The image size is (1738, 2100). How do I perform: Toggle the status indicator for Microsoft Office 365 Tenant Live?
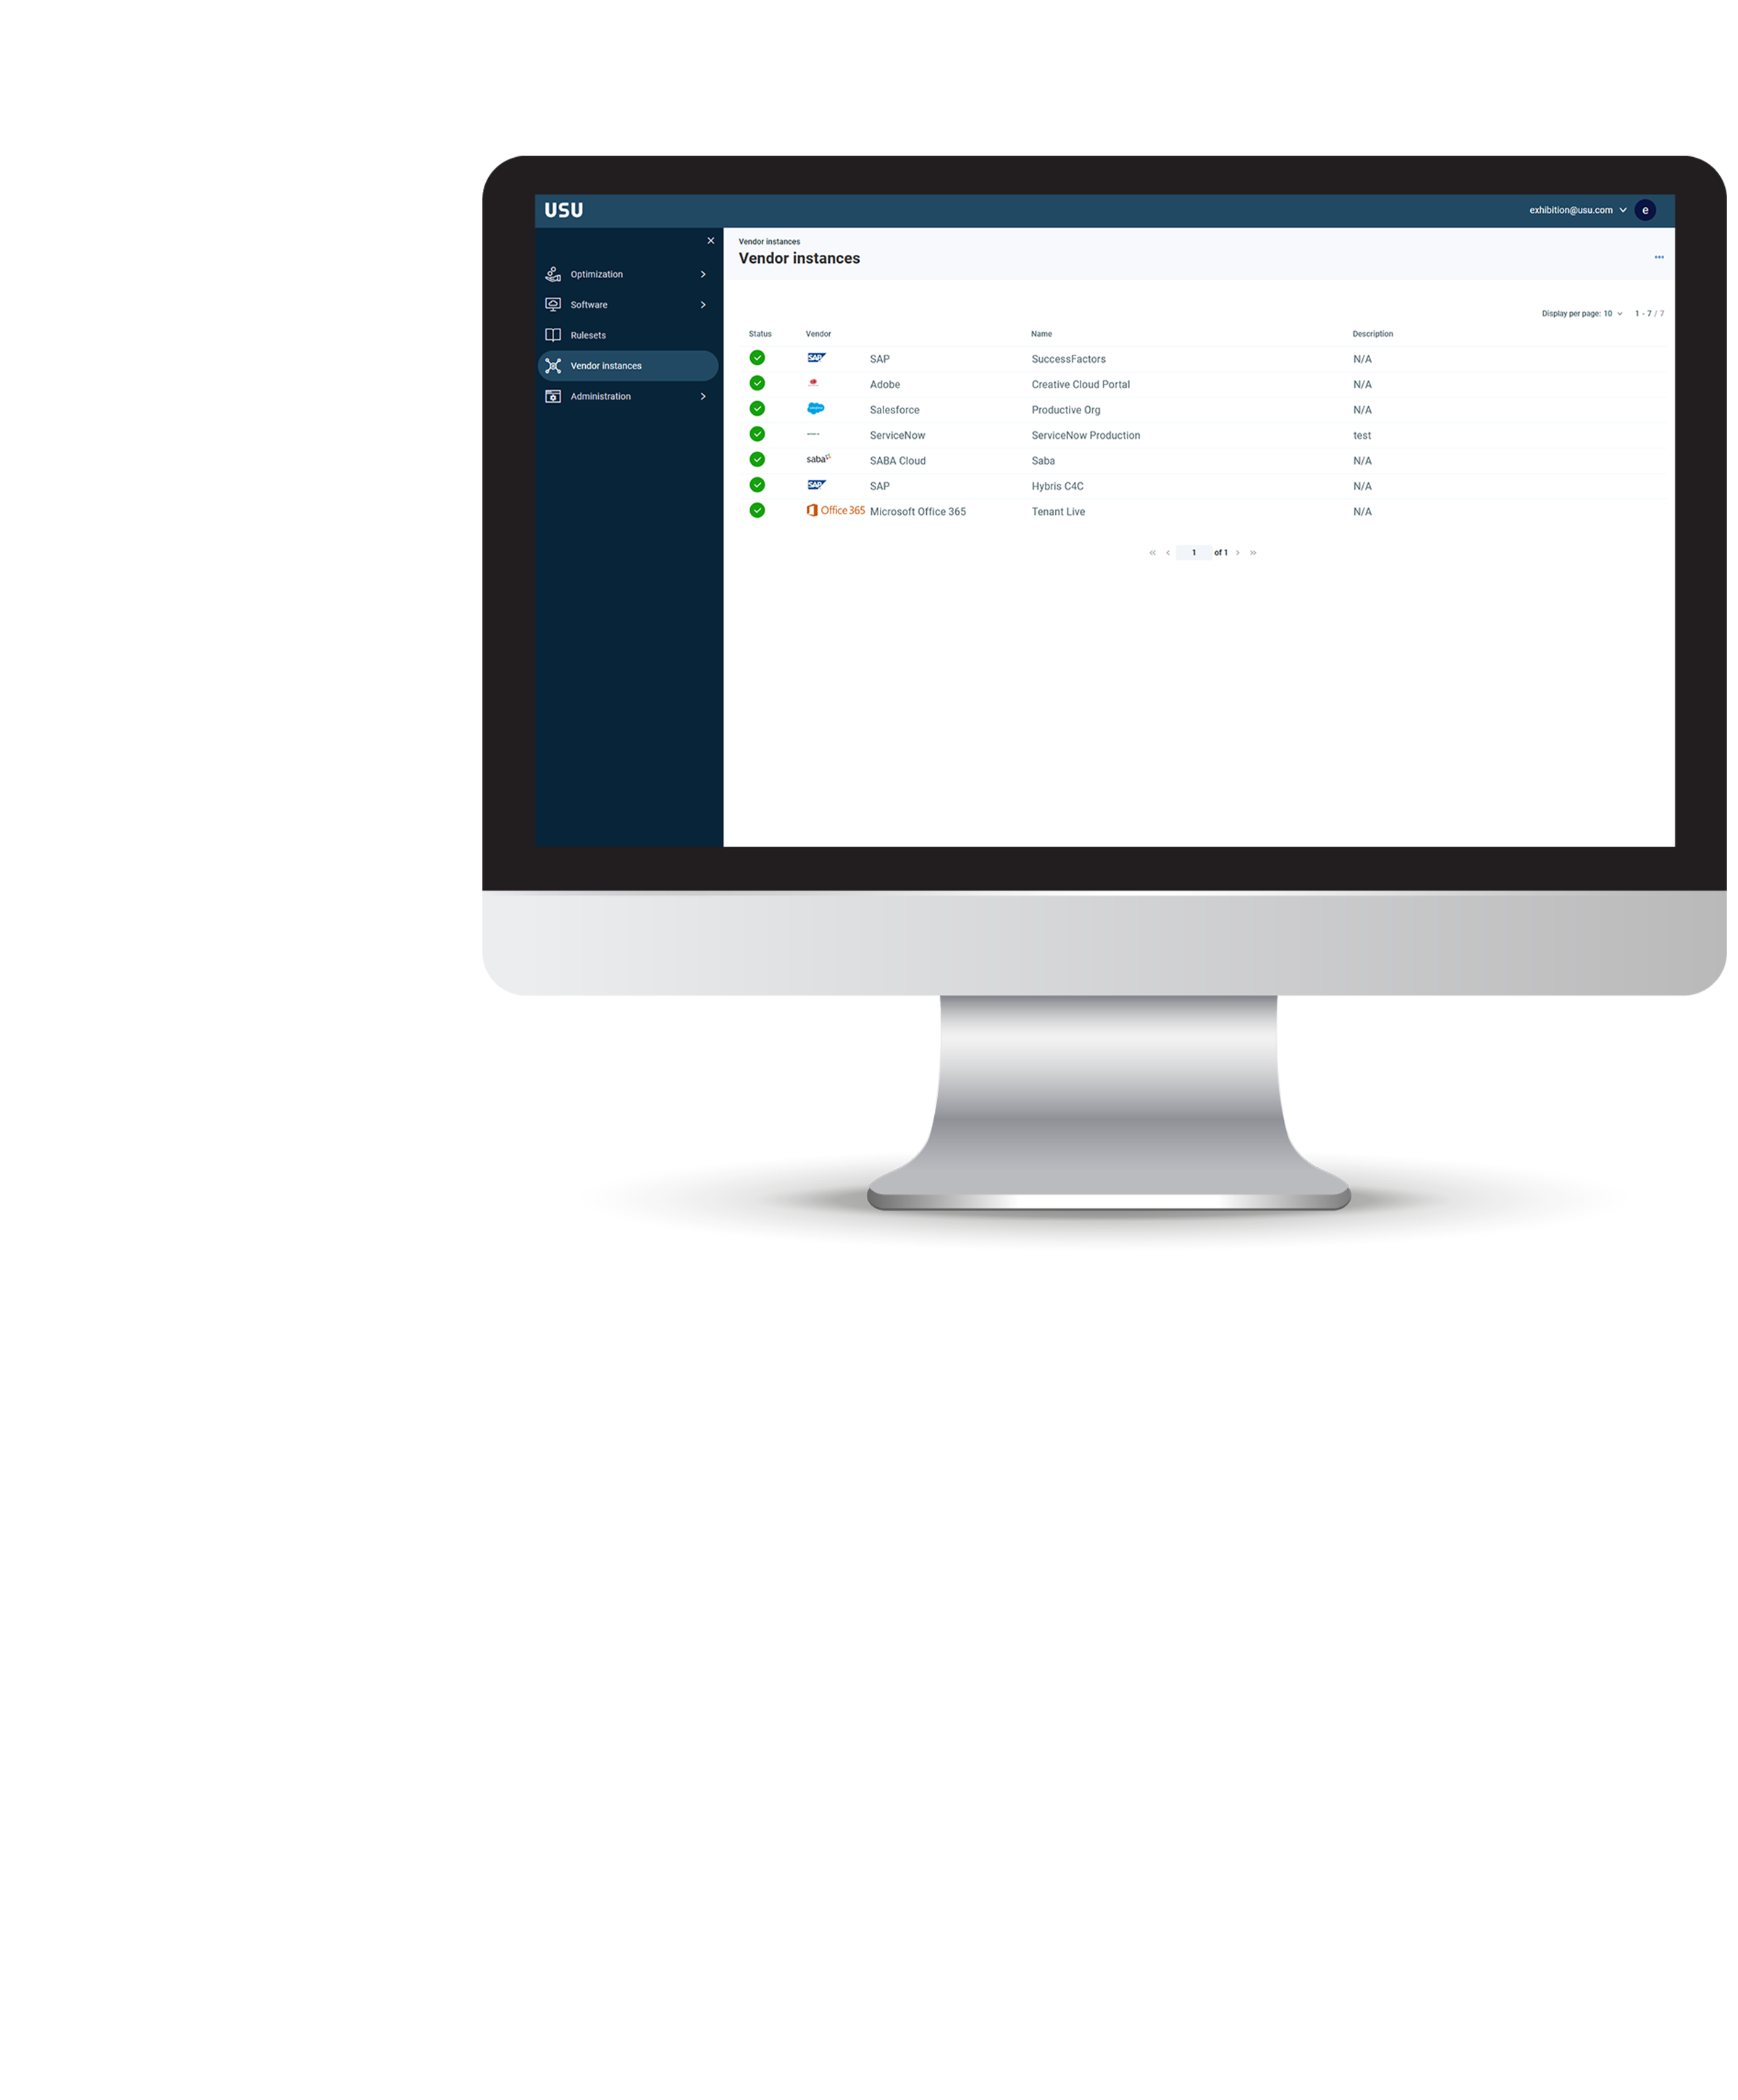coord(757,511)
